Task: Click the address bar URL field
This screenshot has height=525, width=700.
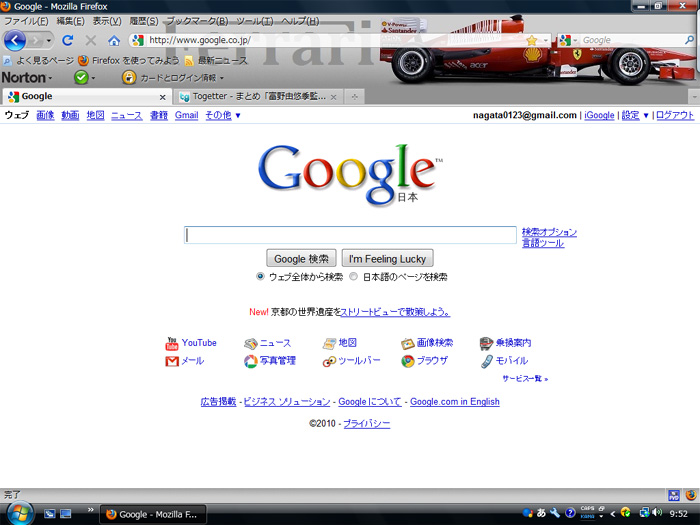Action: tap(335, 40)
